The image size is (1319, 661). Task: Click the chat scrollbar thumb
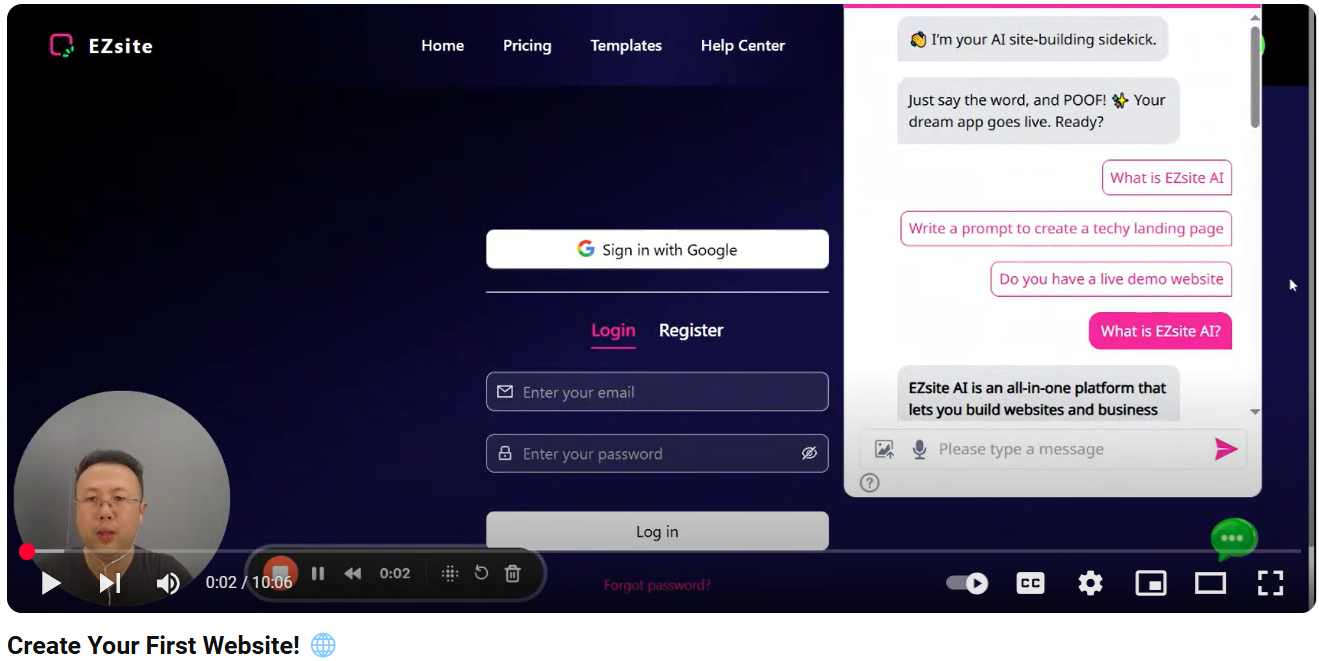coord(1255,76)
